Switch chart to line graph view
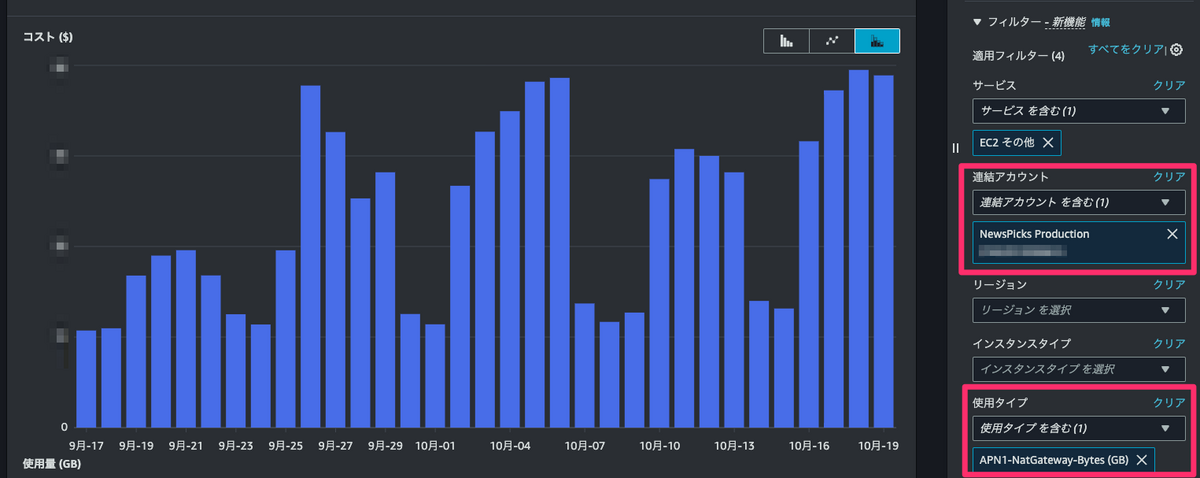Image resolution: width=1200 pixels, height=478 pixels. pos(832,41)
